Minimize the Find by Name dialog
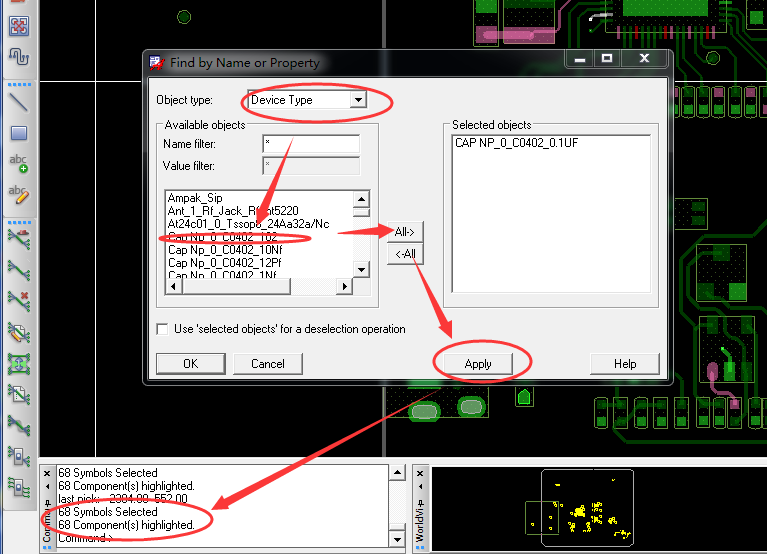 click(x=580, y=59)
